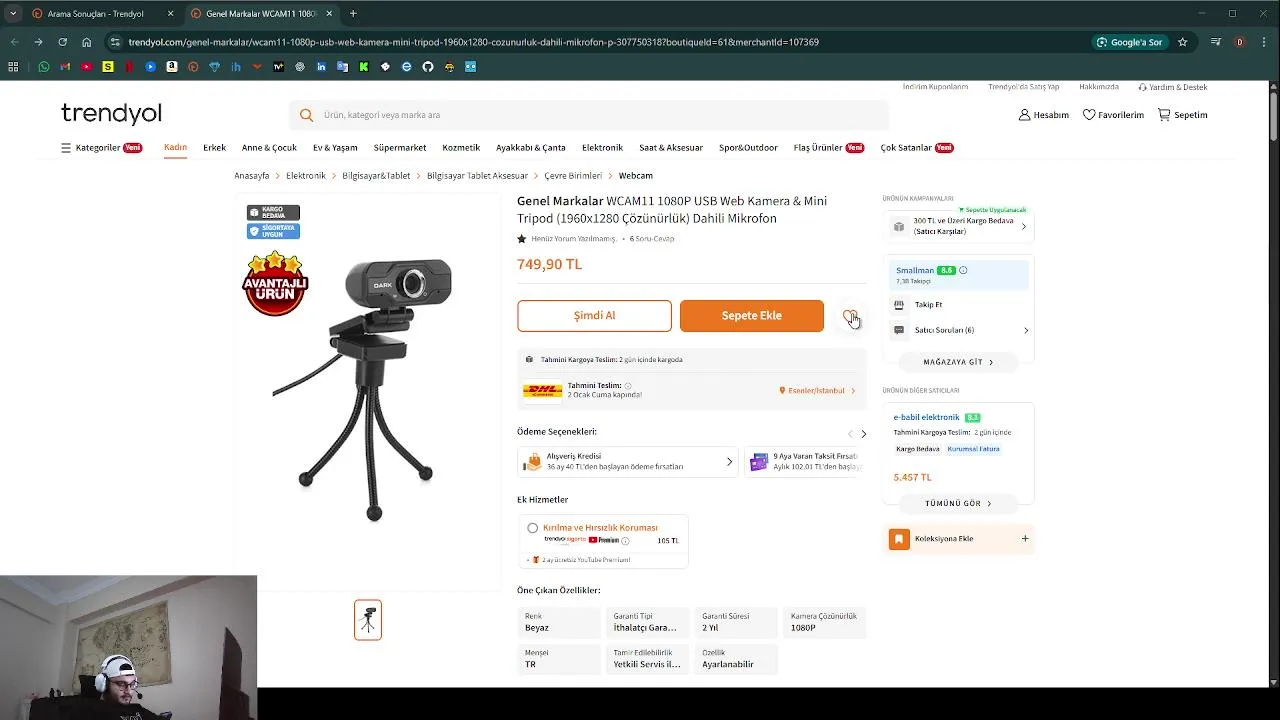1280x720 pixels.
Task: Click the Tahmini Teslim info icon
Action: [628, 385]
